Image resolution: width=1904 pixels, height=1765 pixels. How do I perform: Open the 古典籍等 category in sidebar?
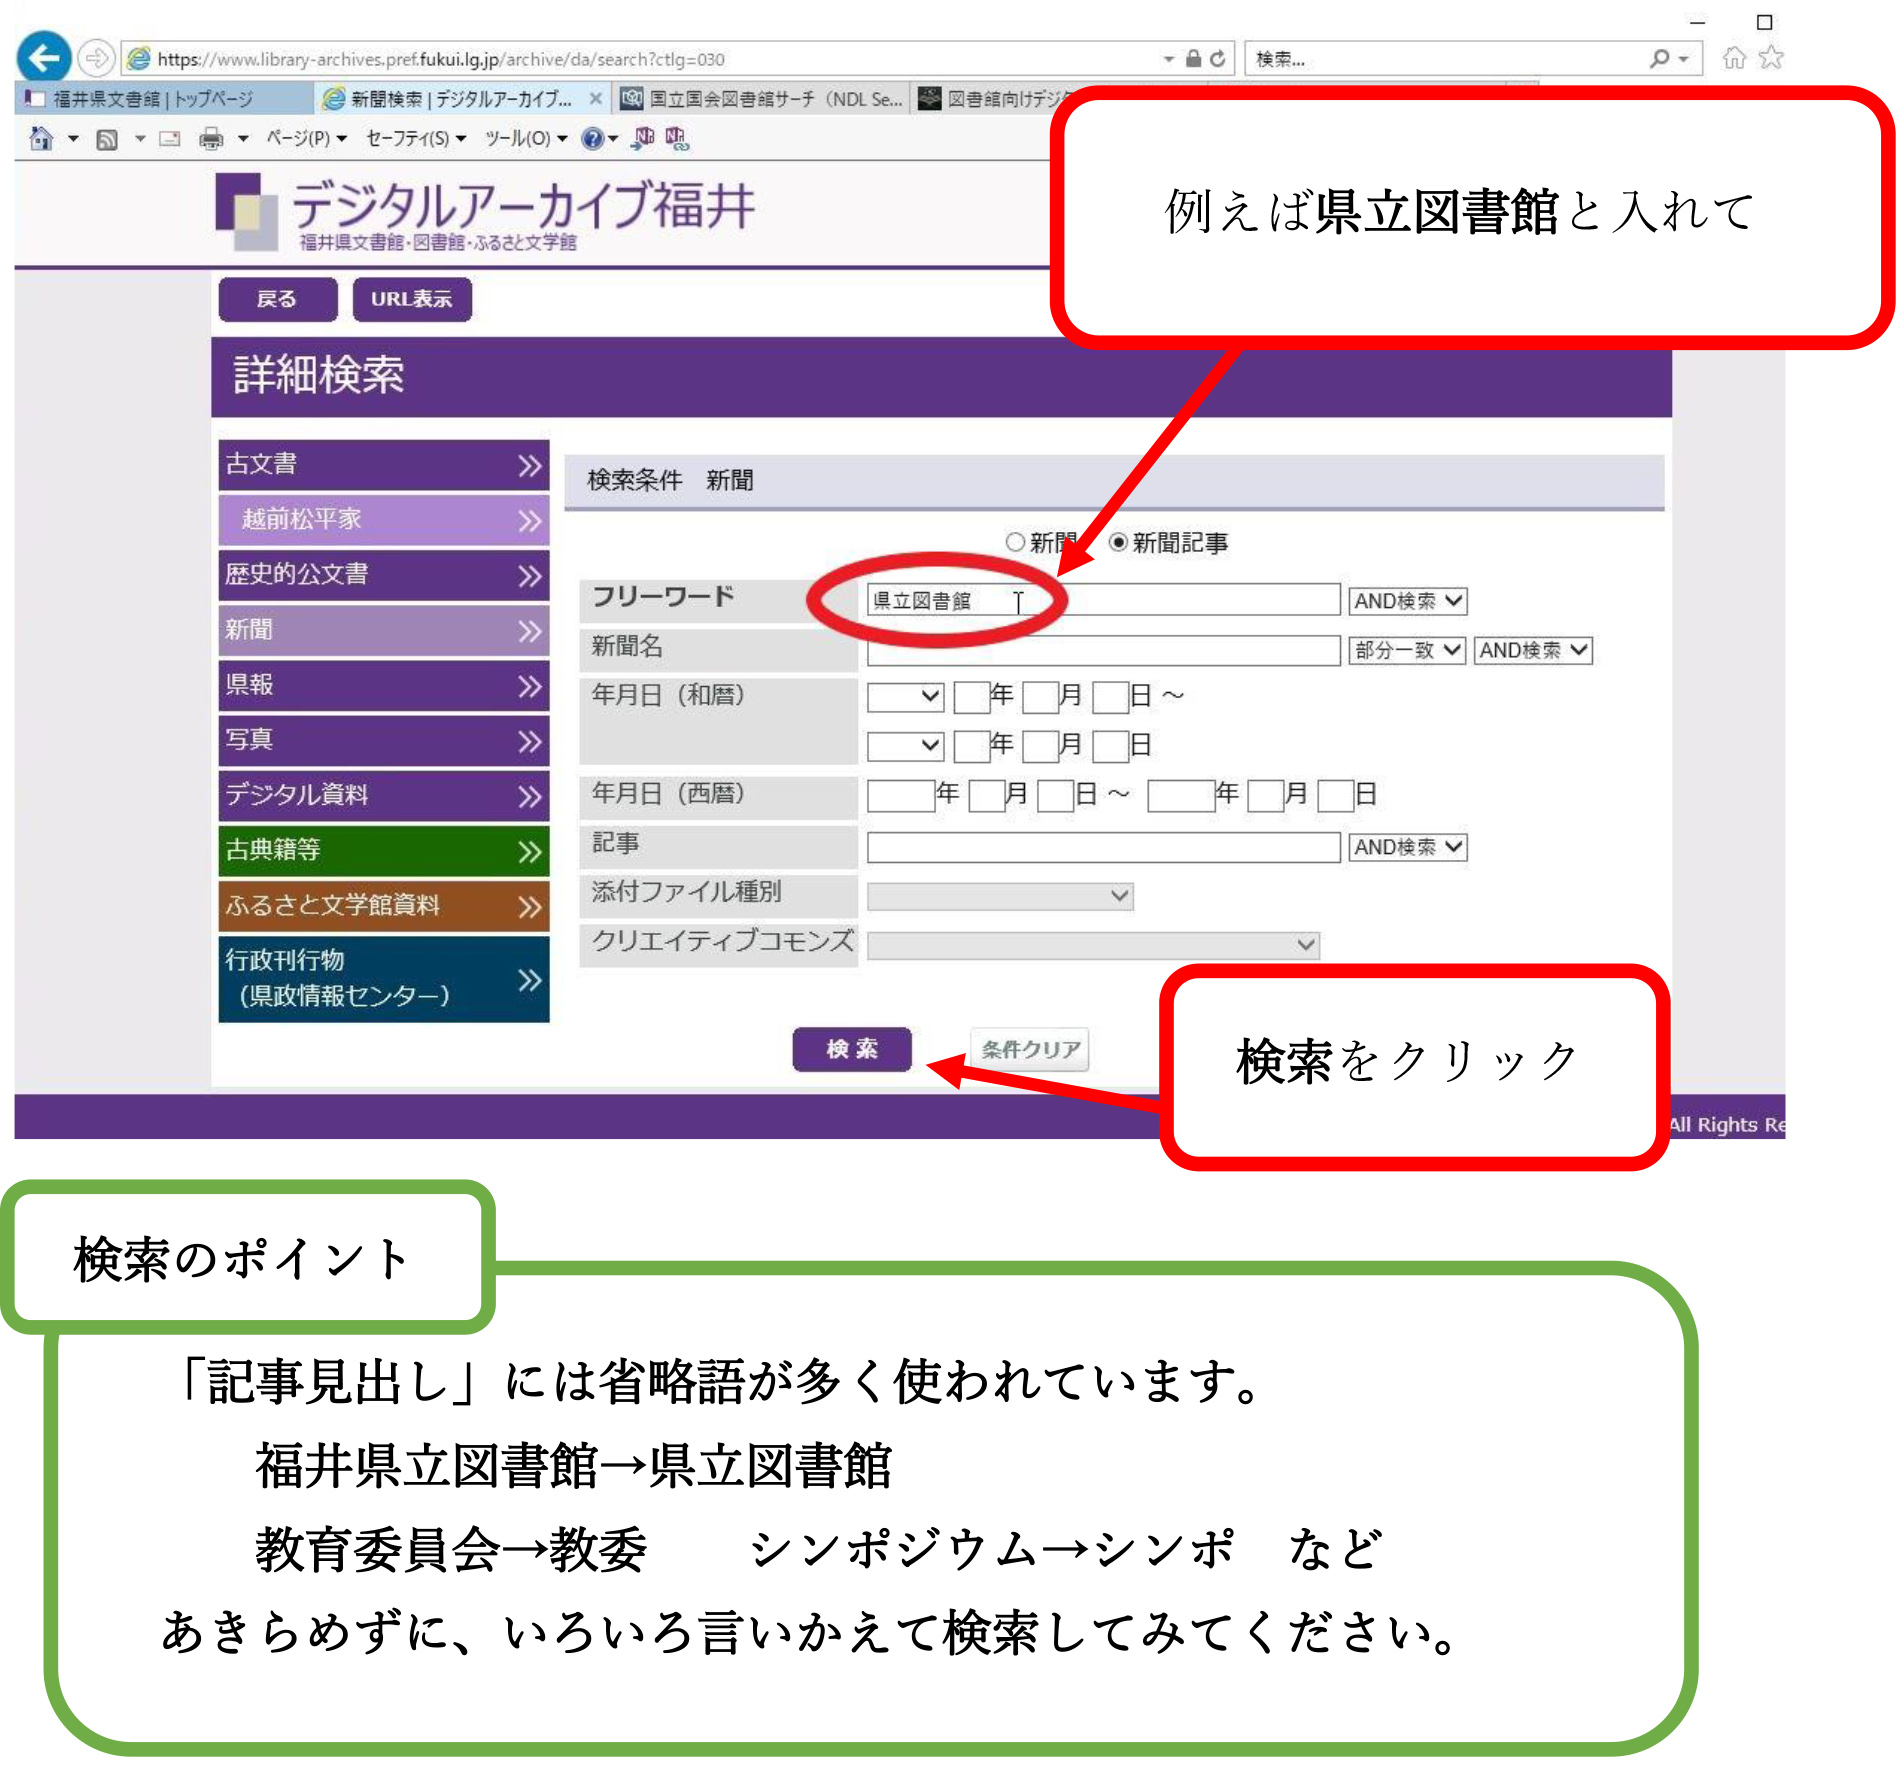(384, 850)
